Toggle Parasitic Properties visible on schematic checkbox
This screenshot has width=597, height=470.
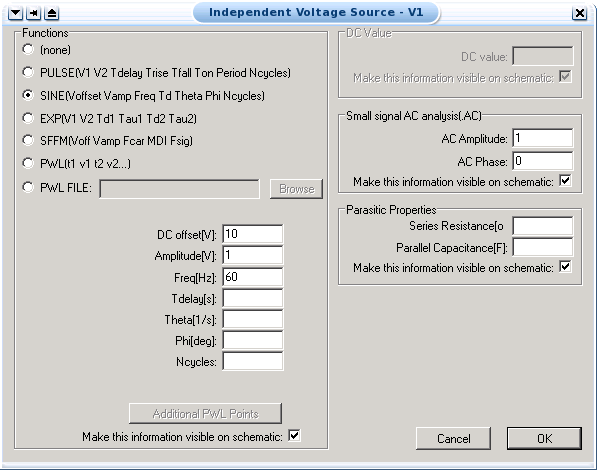(565, 267)
